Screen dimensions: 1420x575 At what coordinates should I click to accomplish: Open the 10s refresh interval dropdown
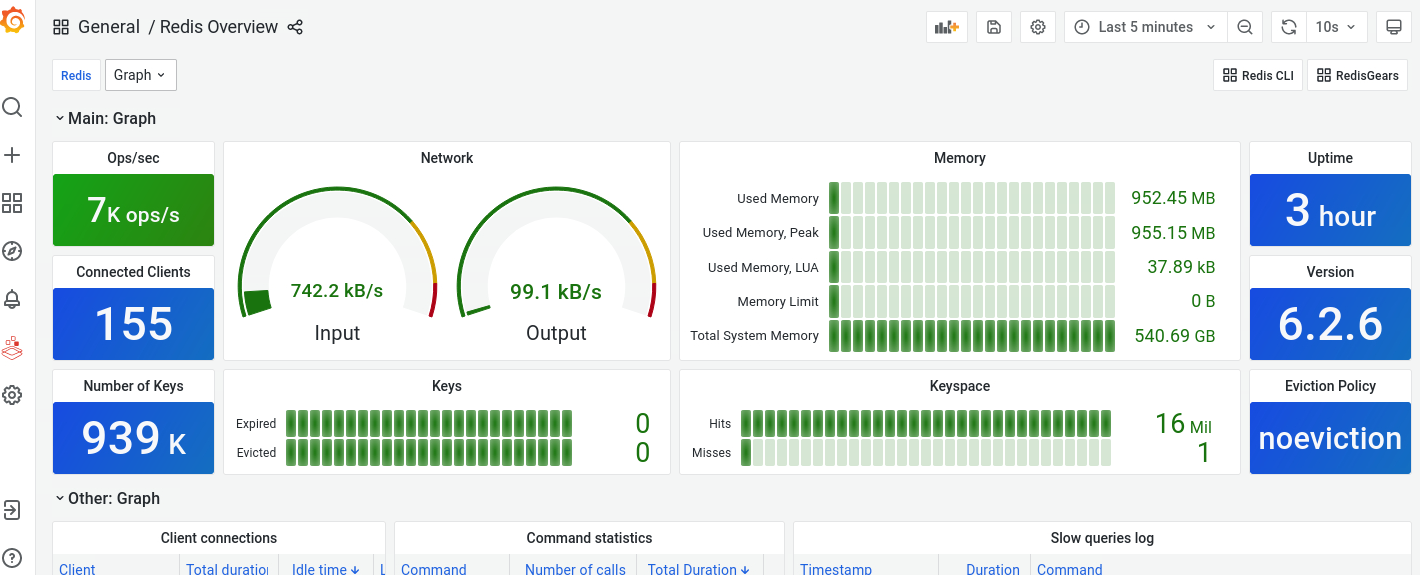click(1336, 27)
